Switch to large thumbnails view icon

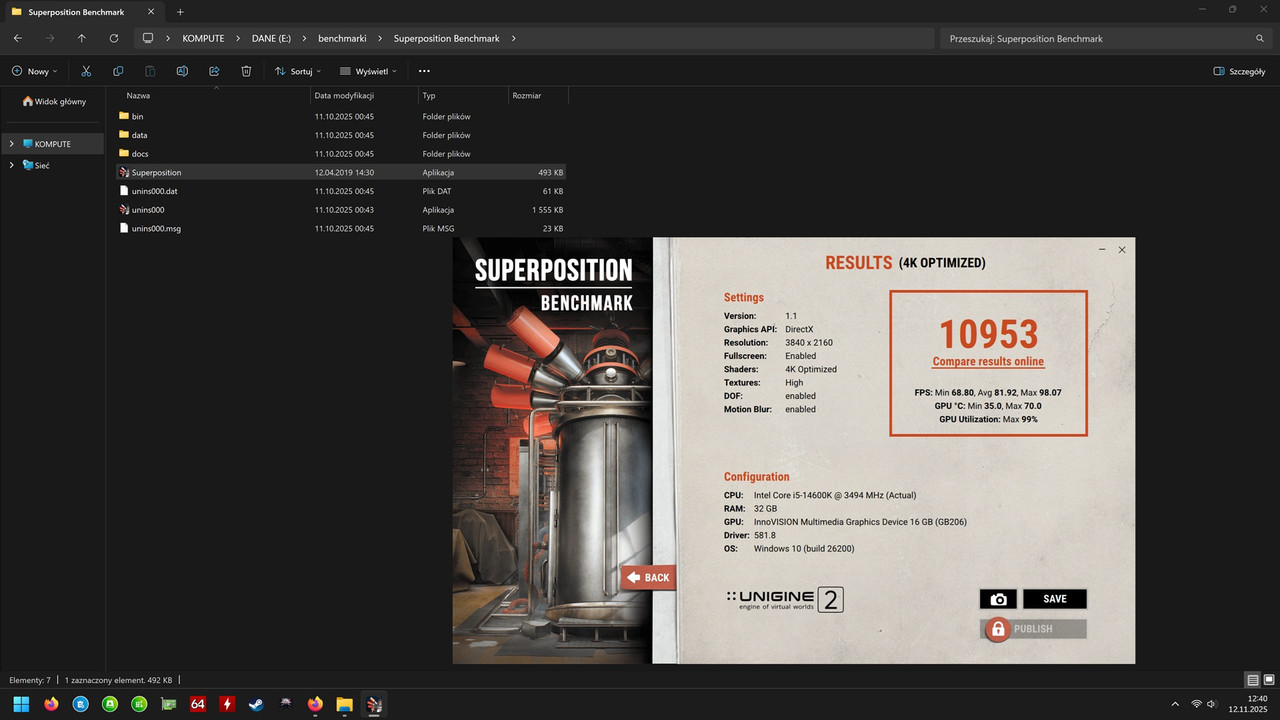click(x=1268, y=680)
